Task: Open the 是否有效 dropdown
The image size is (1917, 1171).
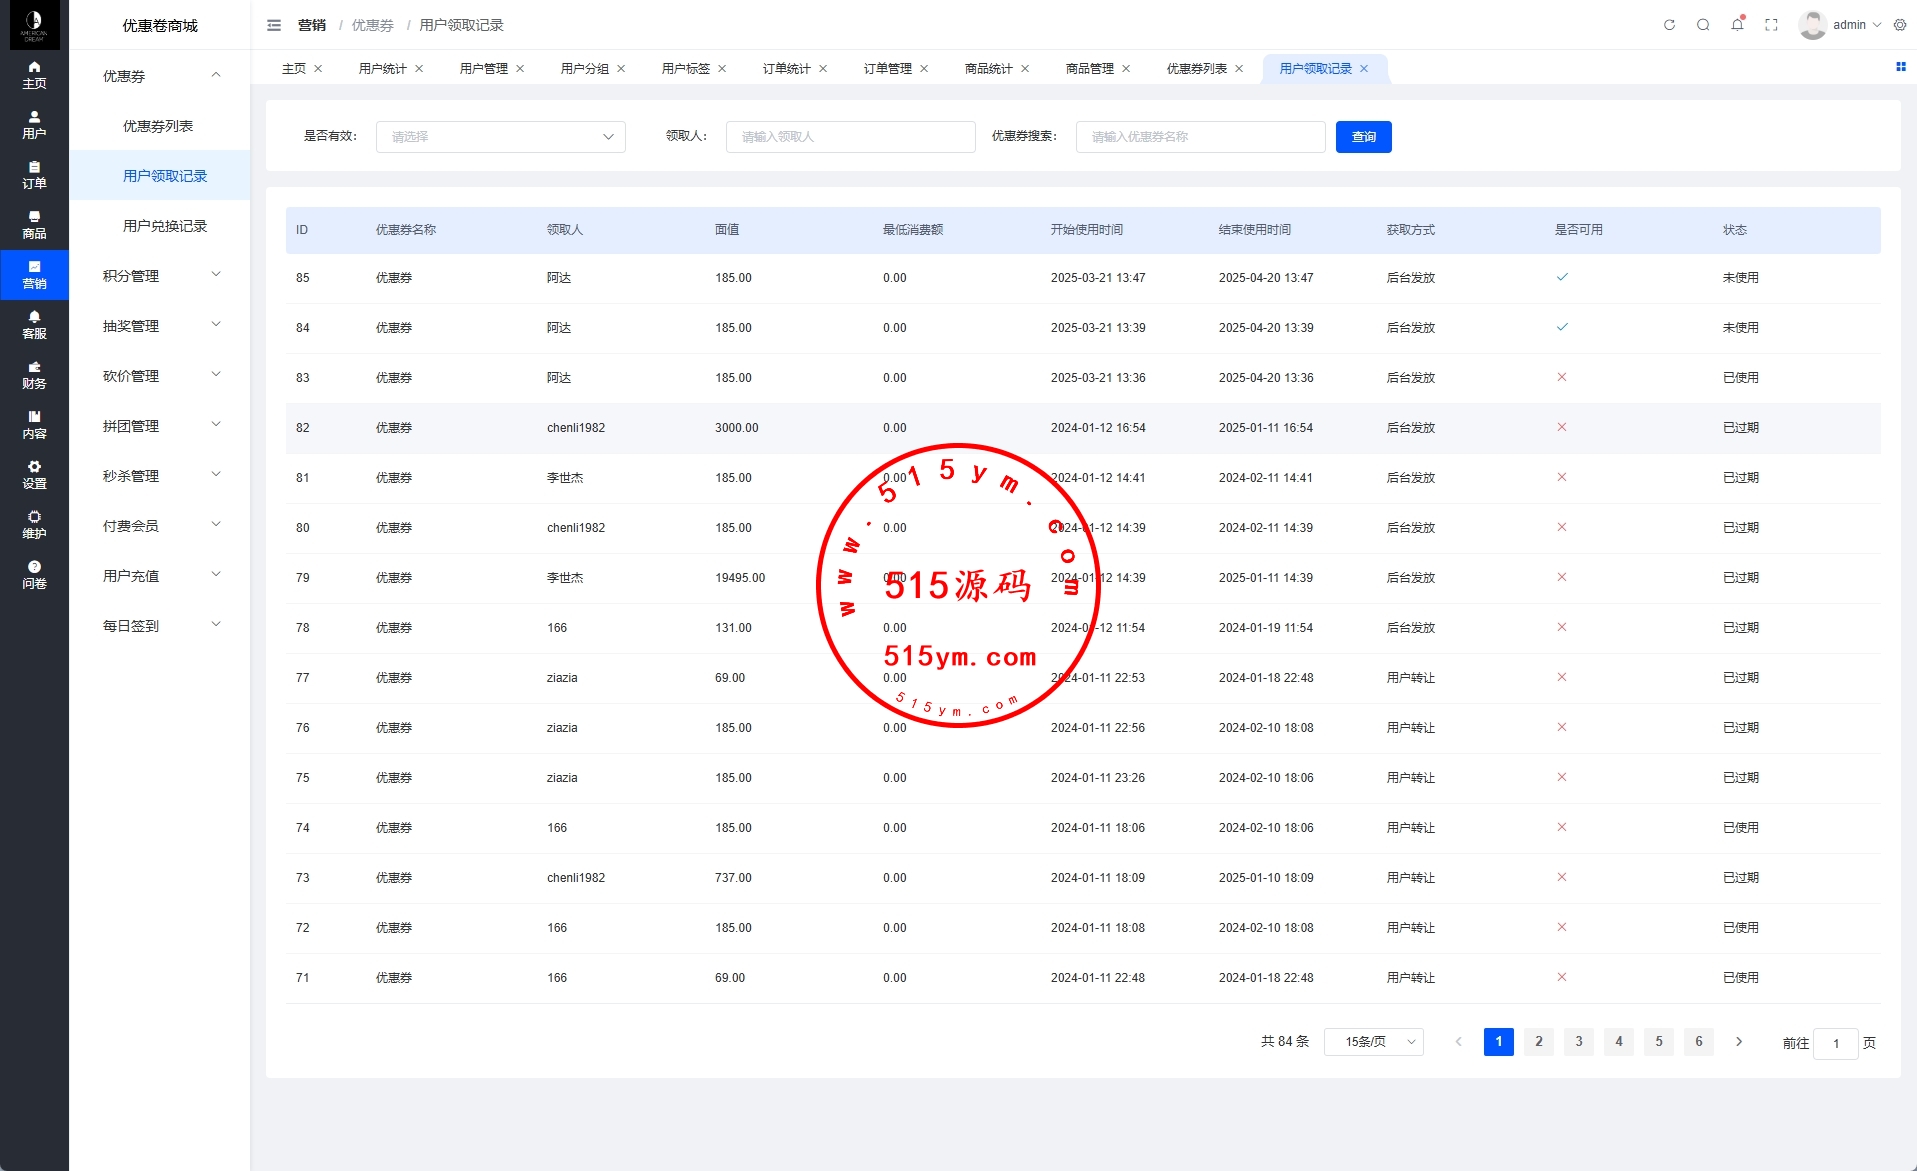Action: point(500,137)
